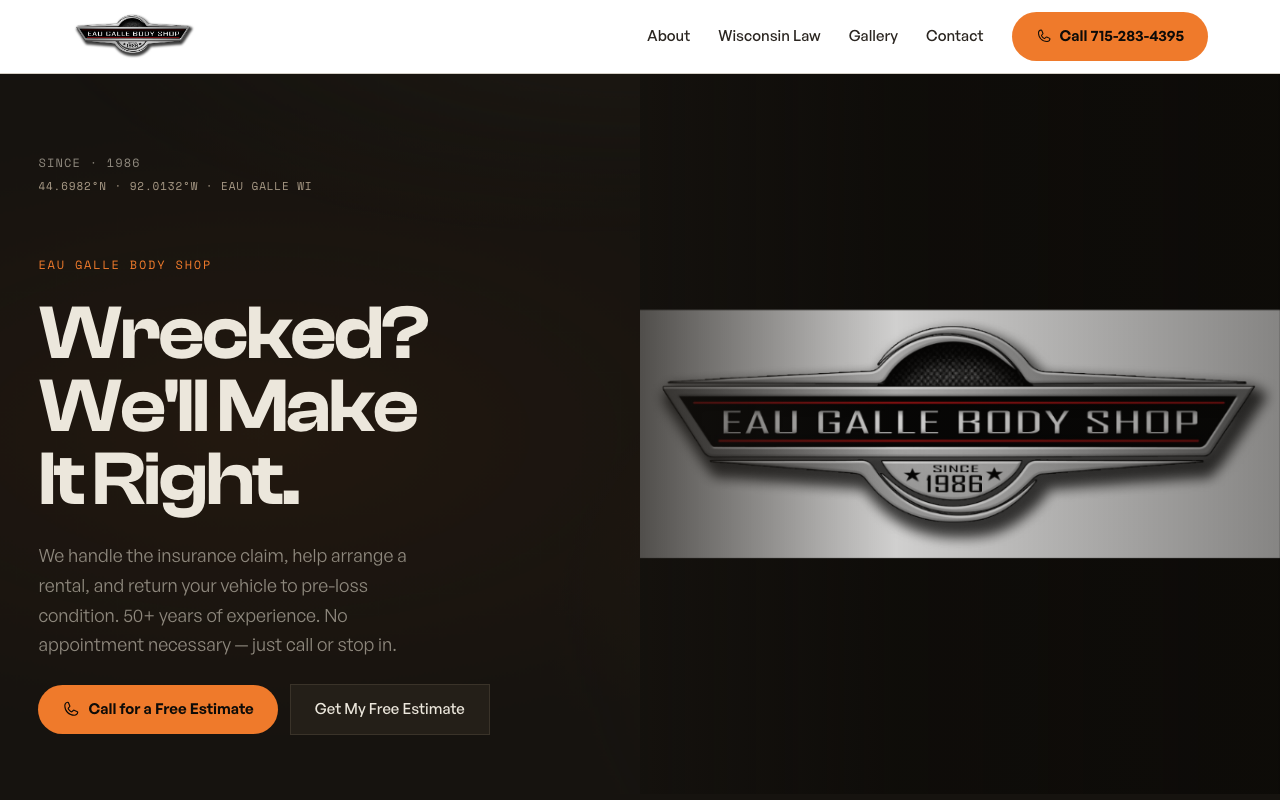This screenshot has height=800, width=1280.
Task: Click Call for a Free Estimate button
Action: (158, 709)
